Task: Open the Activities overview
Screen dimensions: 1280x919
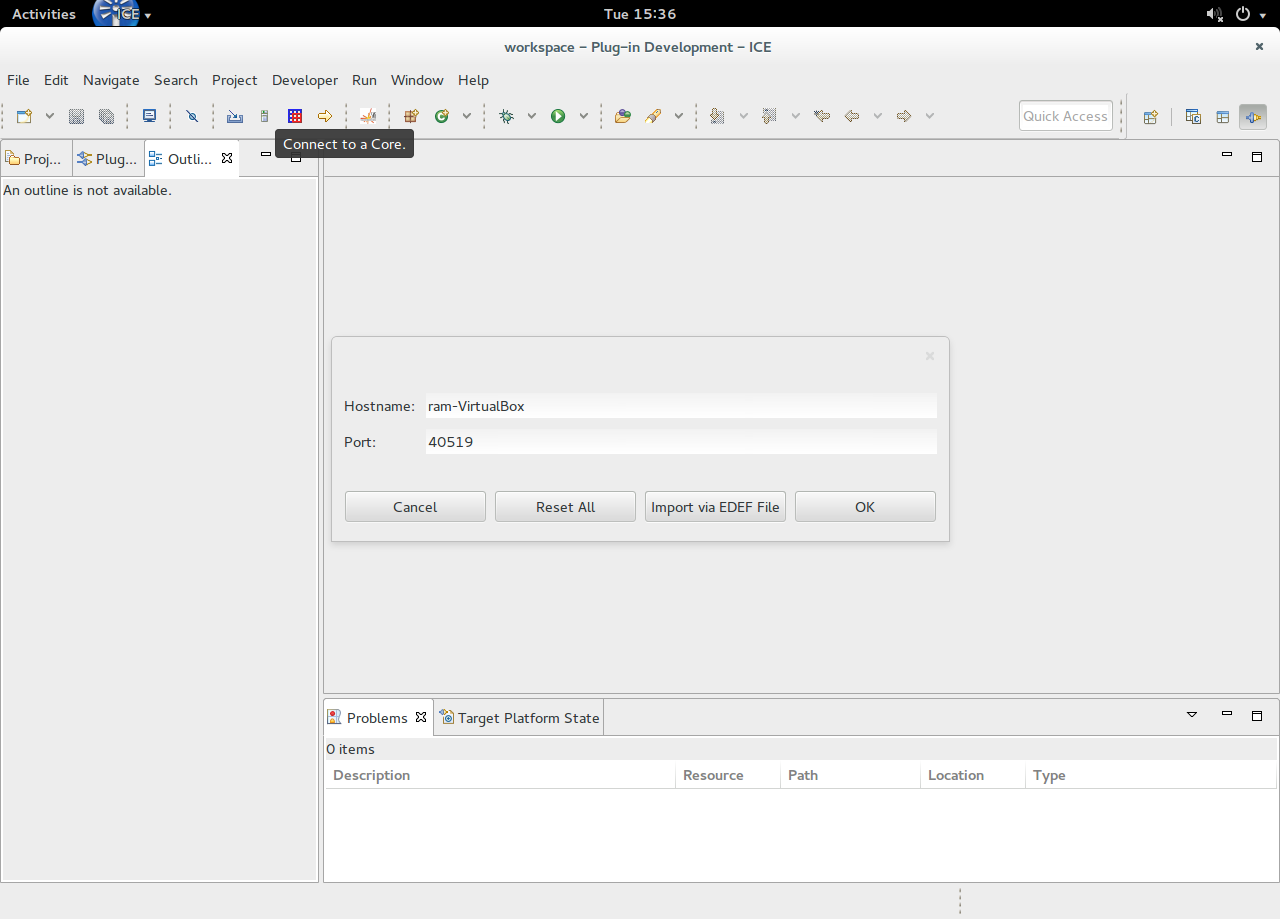Action: pos(44,14)
